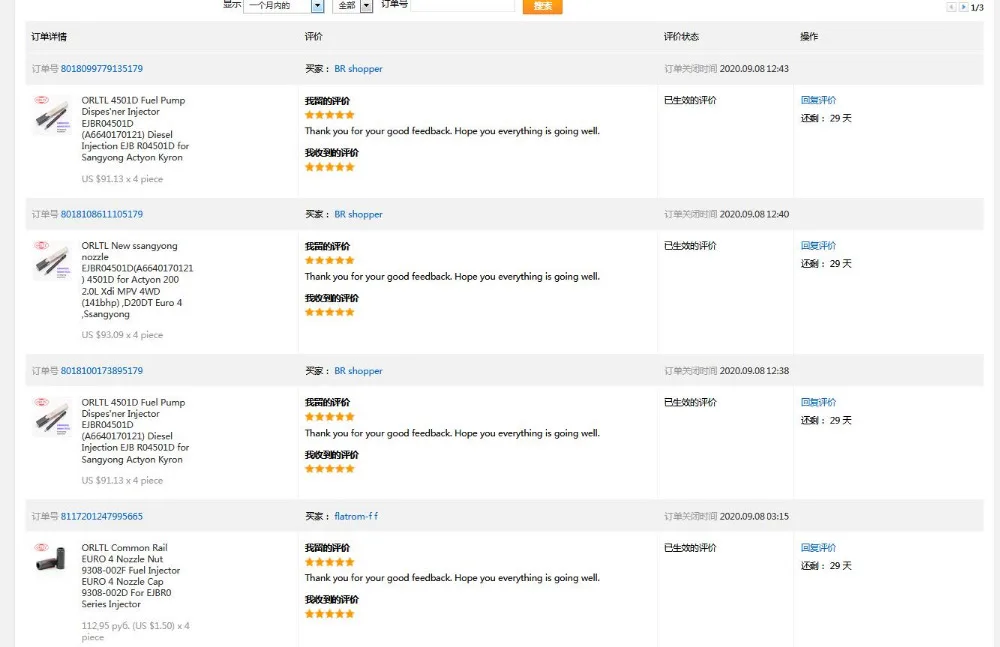Click the next page arrow icon
Image resolution: width=1000 pixels, height=647 pixels.
click(963, 7)
